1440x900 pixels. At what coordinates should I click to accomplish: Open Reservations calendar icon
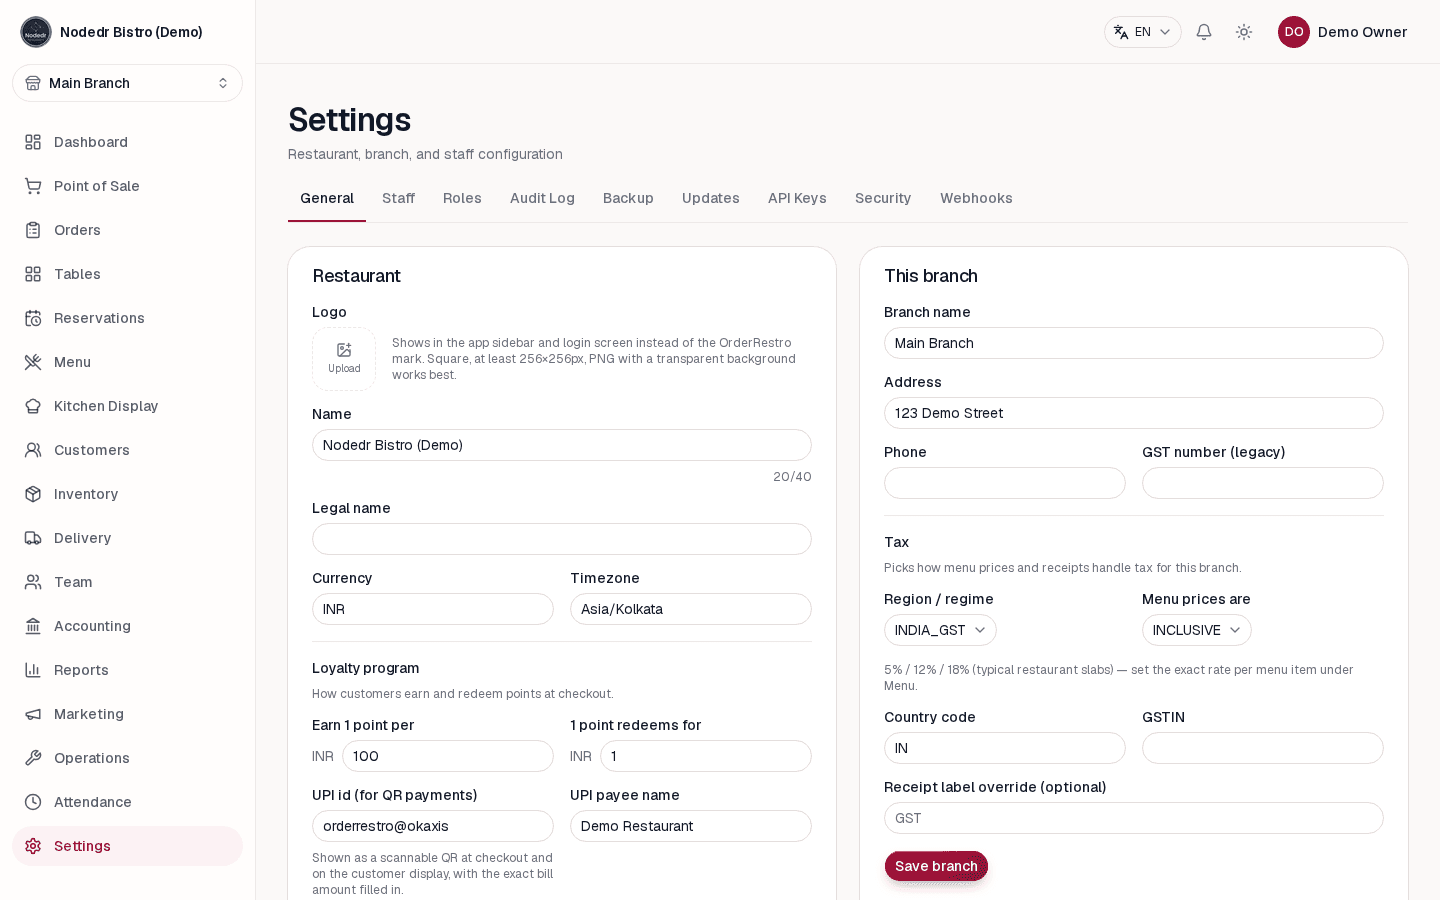(x=33, y=318)
